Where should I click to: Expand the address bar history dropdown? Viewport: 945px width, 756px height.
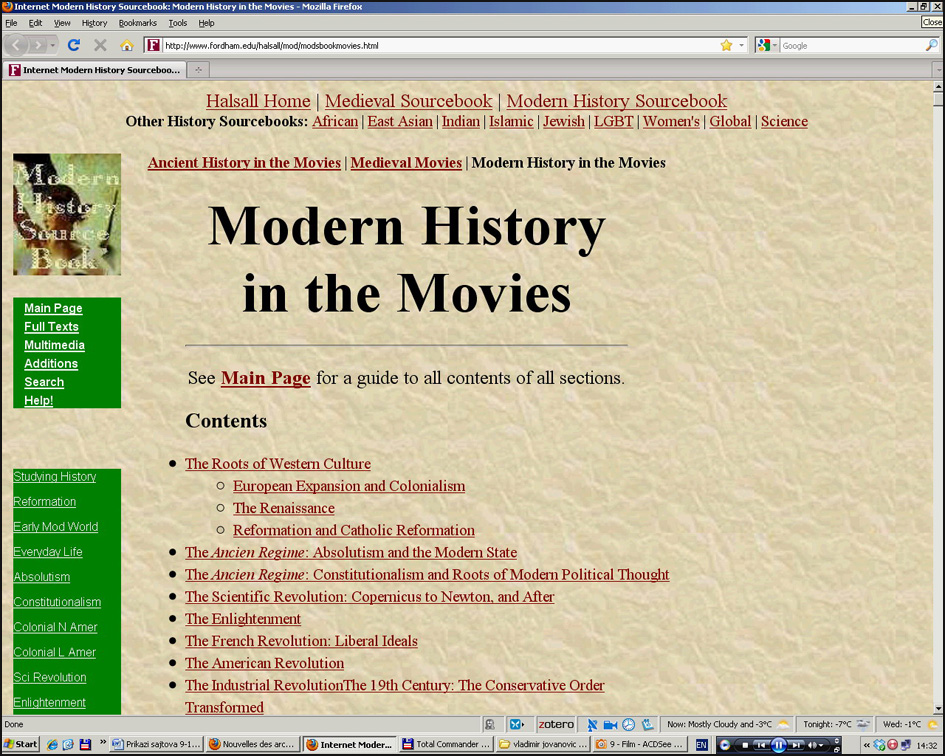click(741, 45)
